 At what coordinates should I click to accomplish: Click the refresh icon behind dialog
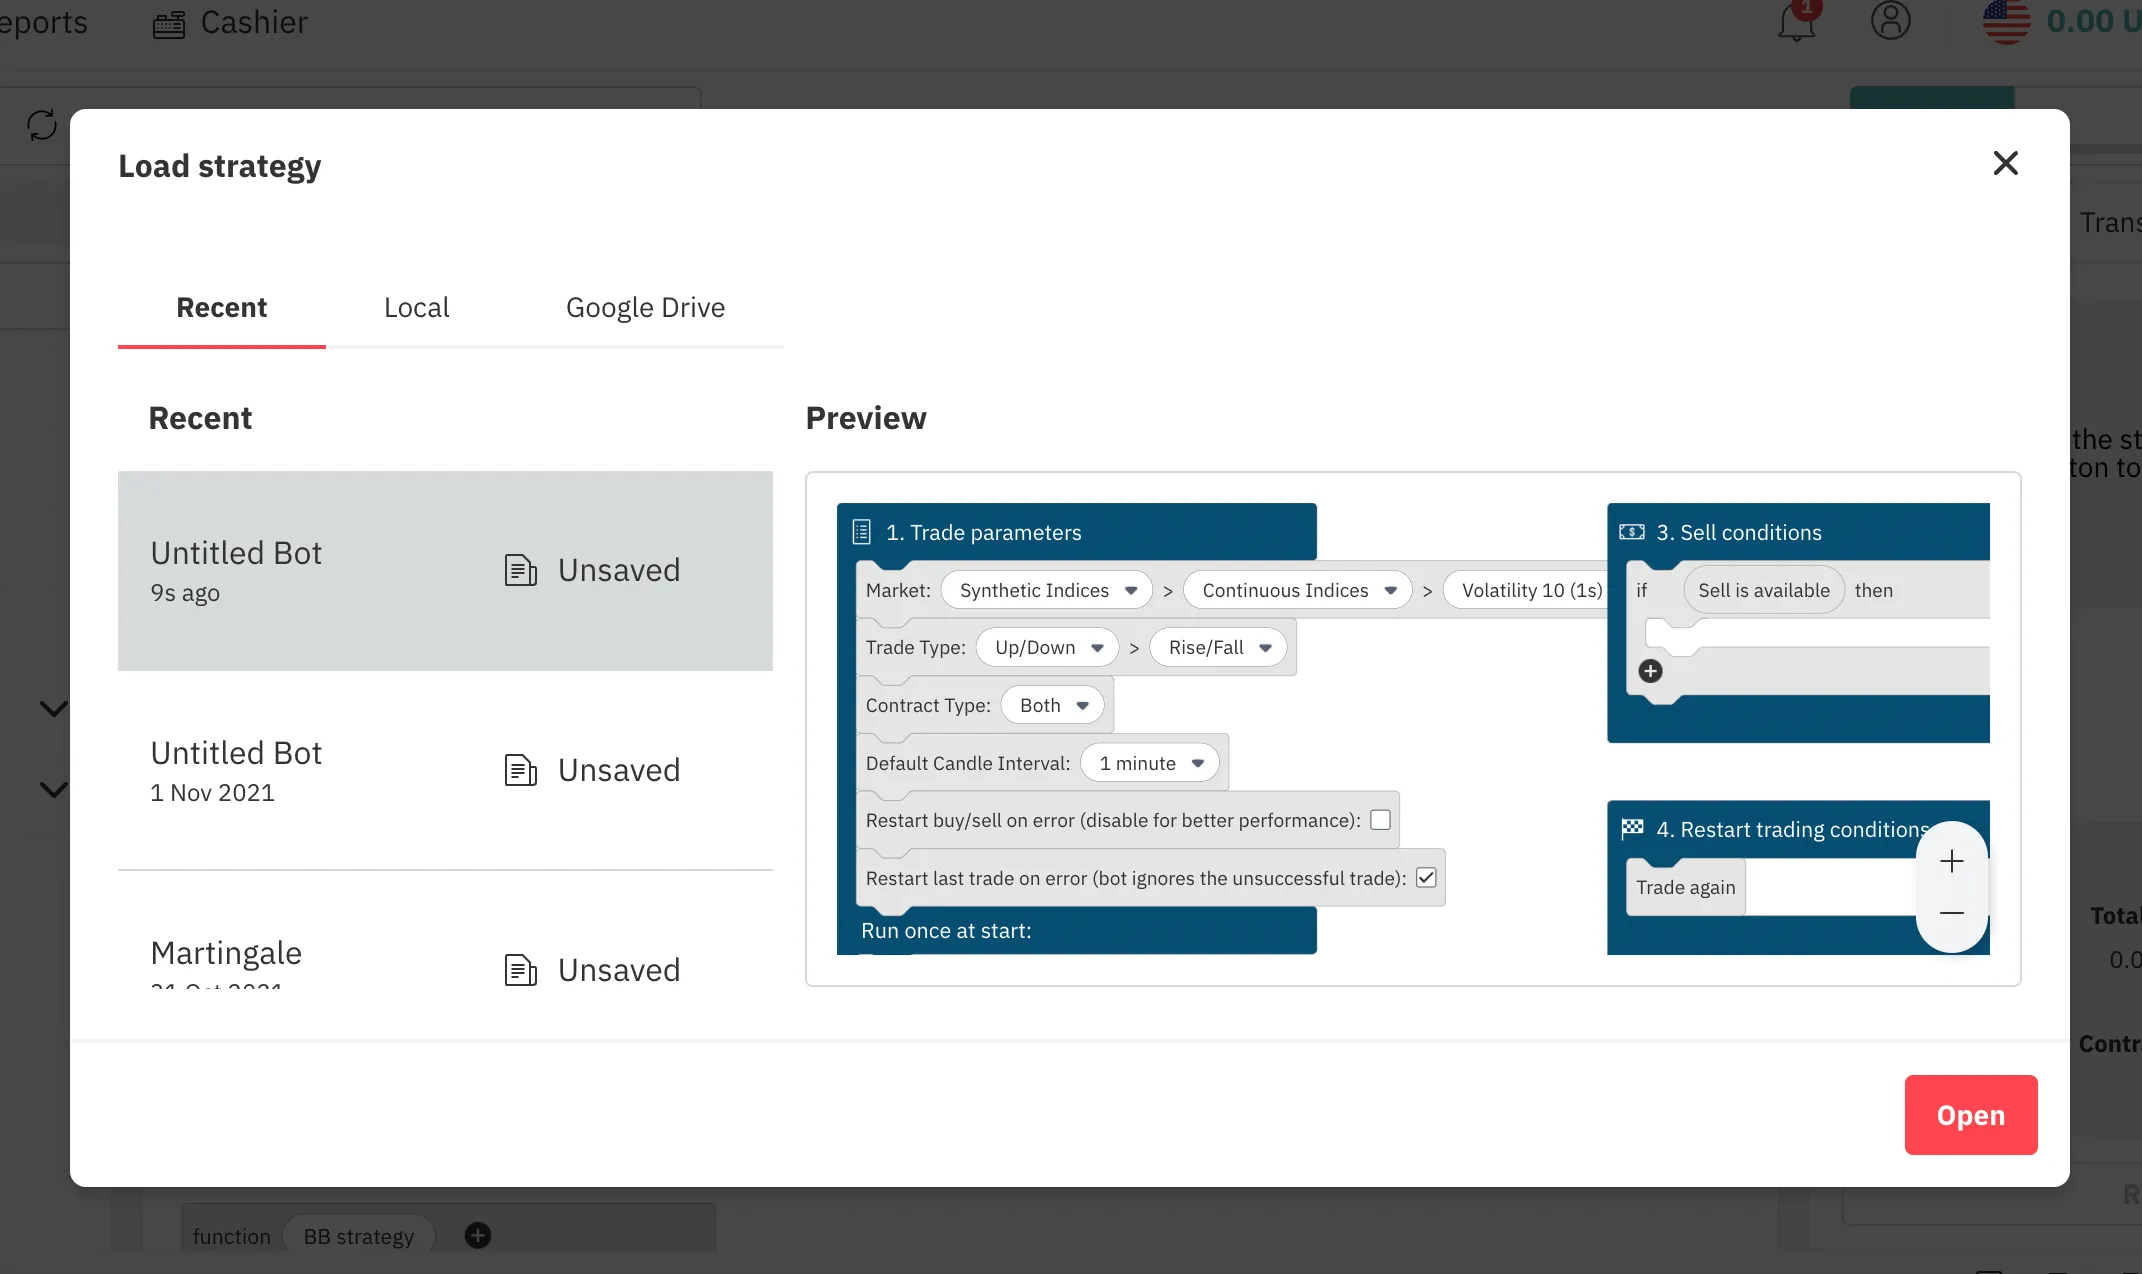tap(42, 125)
